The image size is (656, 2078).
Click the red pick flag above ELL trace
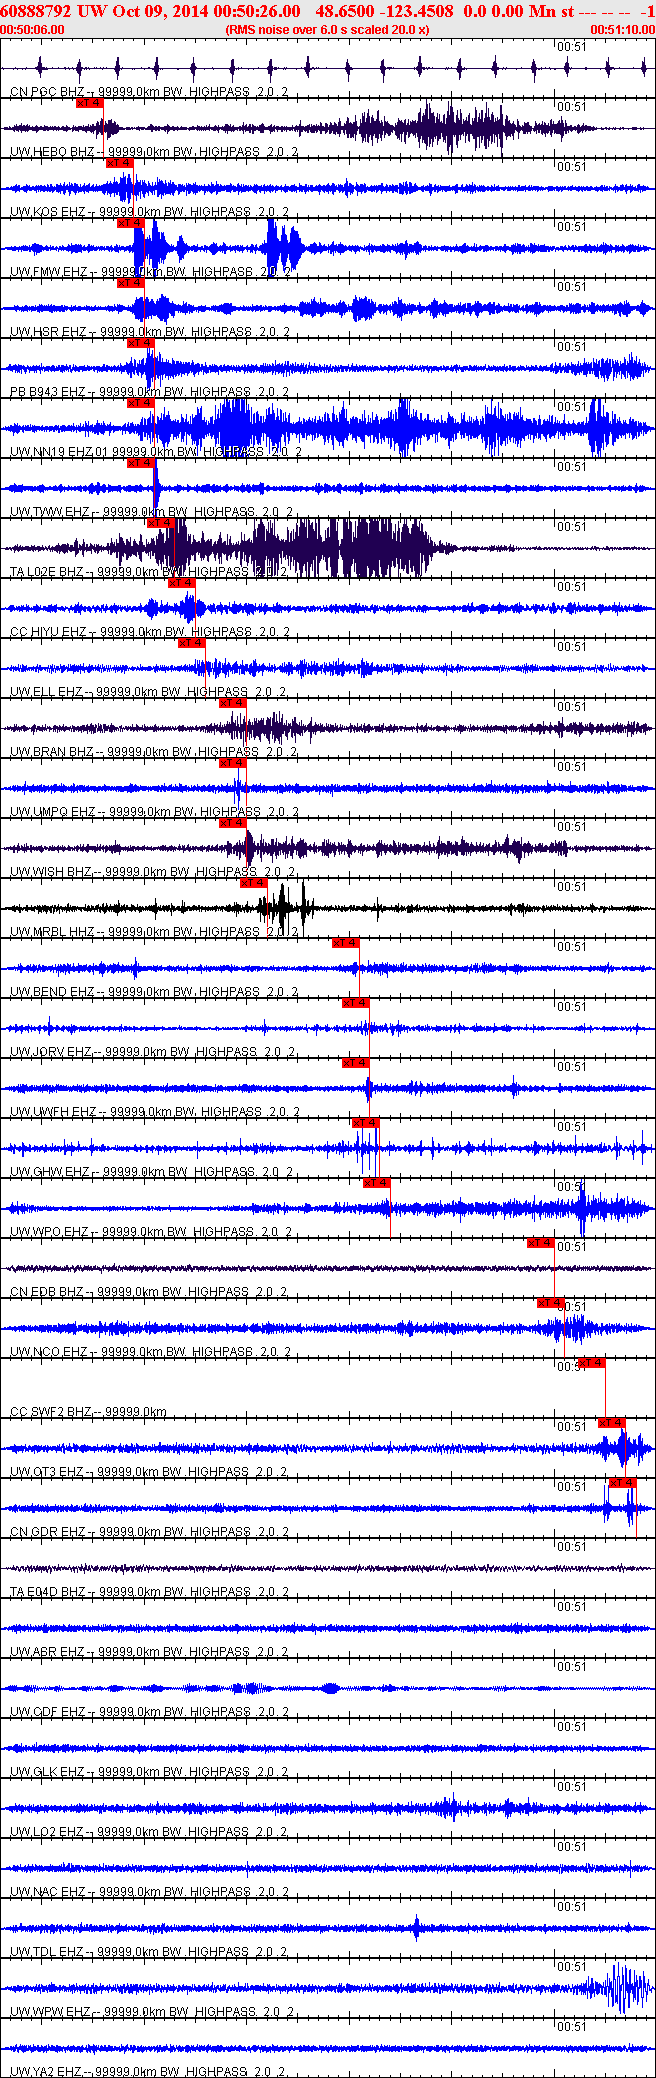[x=192, y=643]
